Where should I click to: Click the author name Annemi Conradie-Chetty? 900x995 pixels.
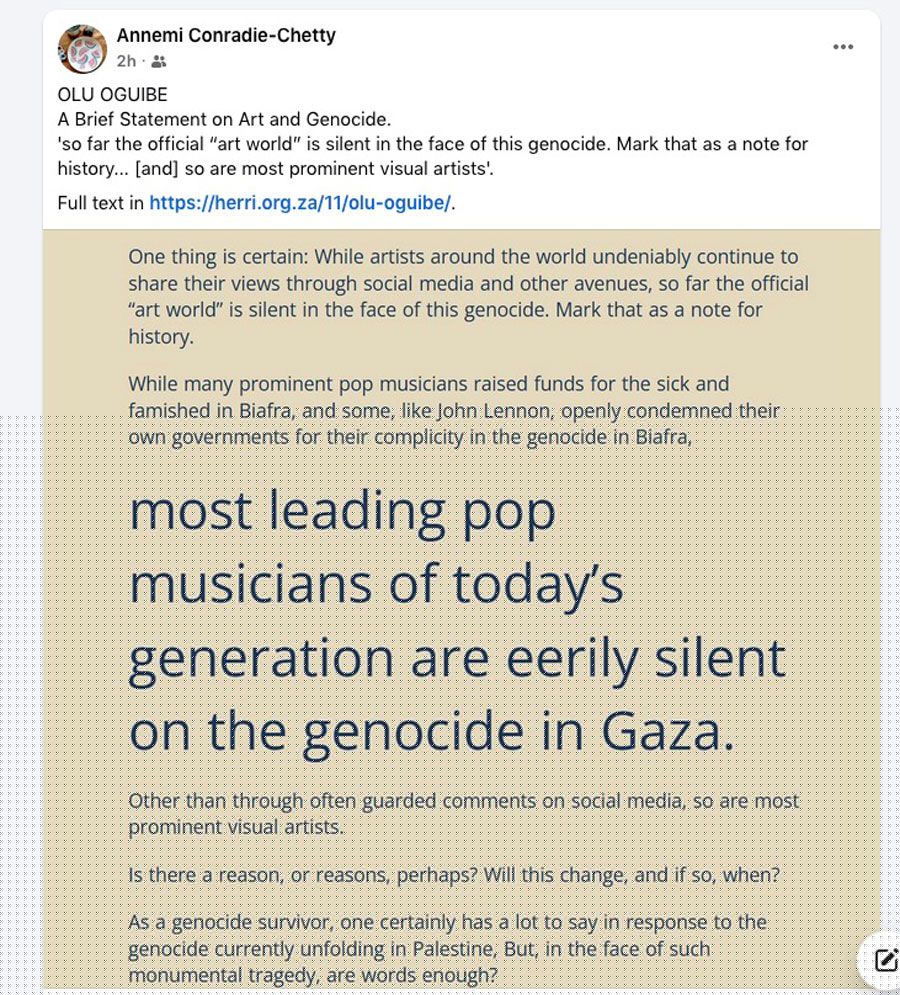pos(226,35)
